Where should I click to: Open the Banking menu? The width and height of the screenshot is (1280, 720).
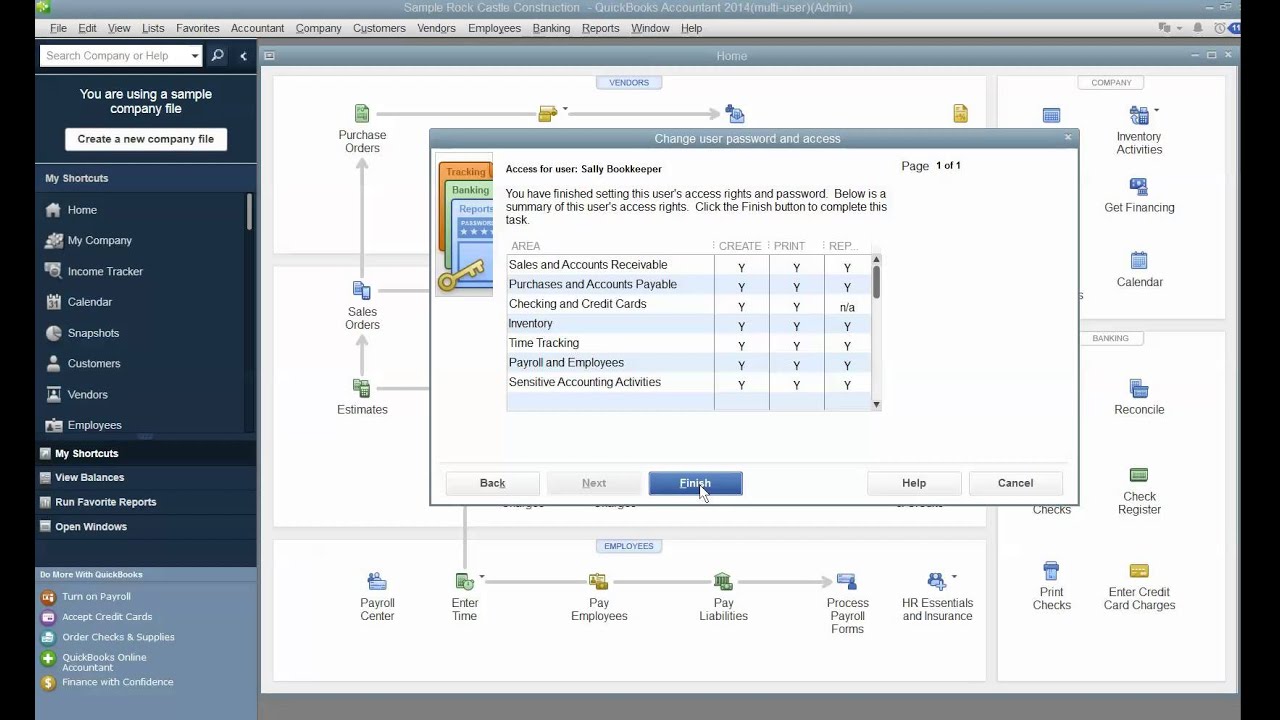[551, 28]
